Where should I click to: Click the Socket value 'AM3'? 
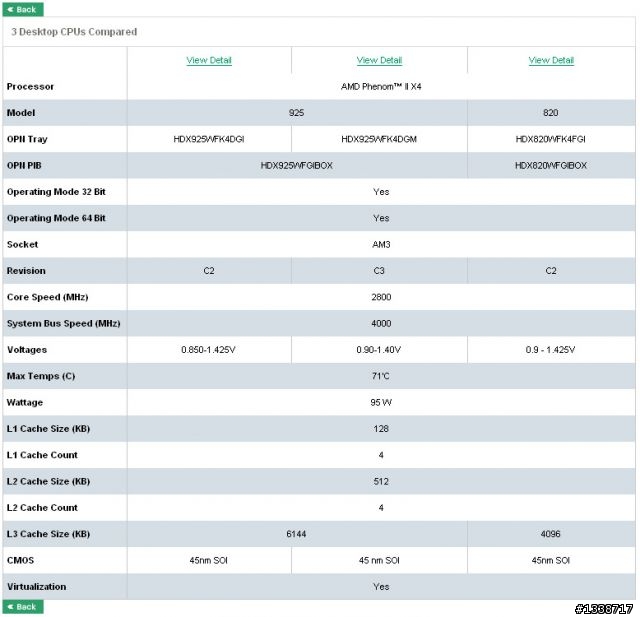point(381,244)
